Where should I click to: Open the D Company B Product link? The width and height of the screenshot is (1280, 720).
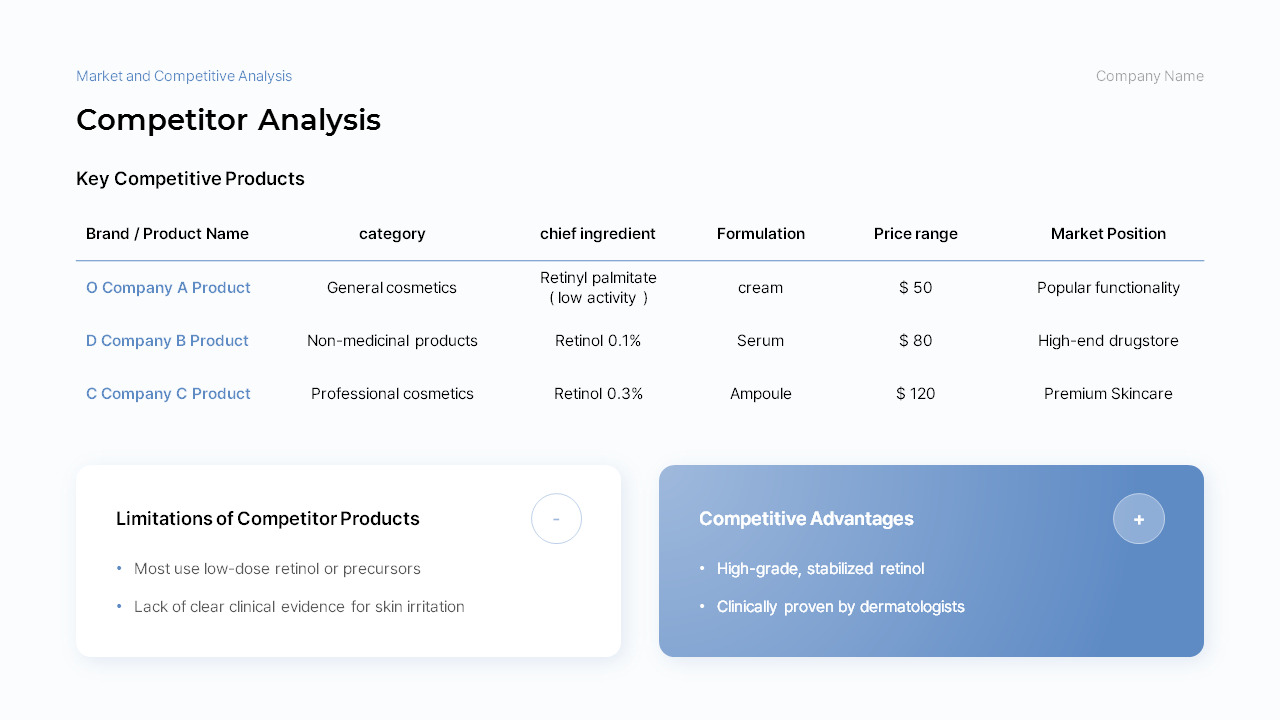167,341
